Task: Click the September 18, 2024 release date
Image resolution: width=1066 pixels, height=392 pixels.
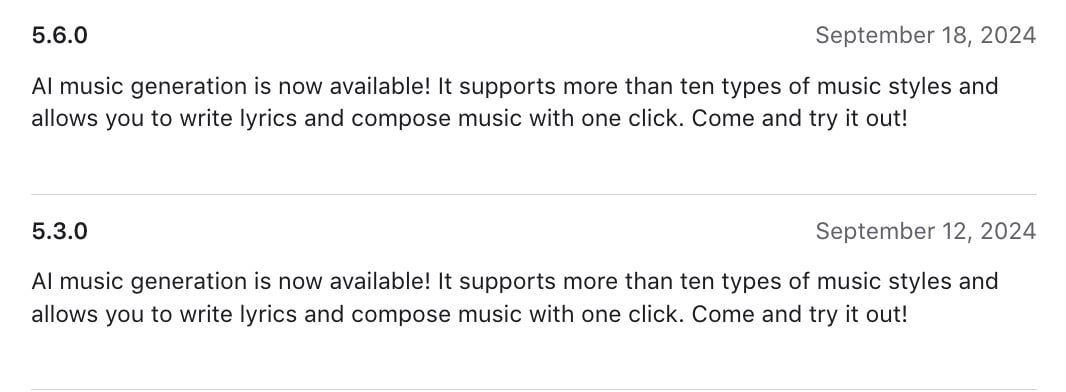Action: 925,35
